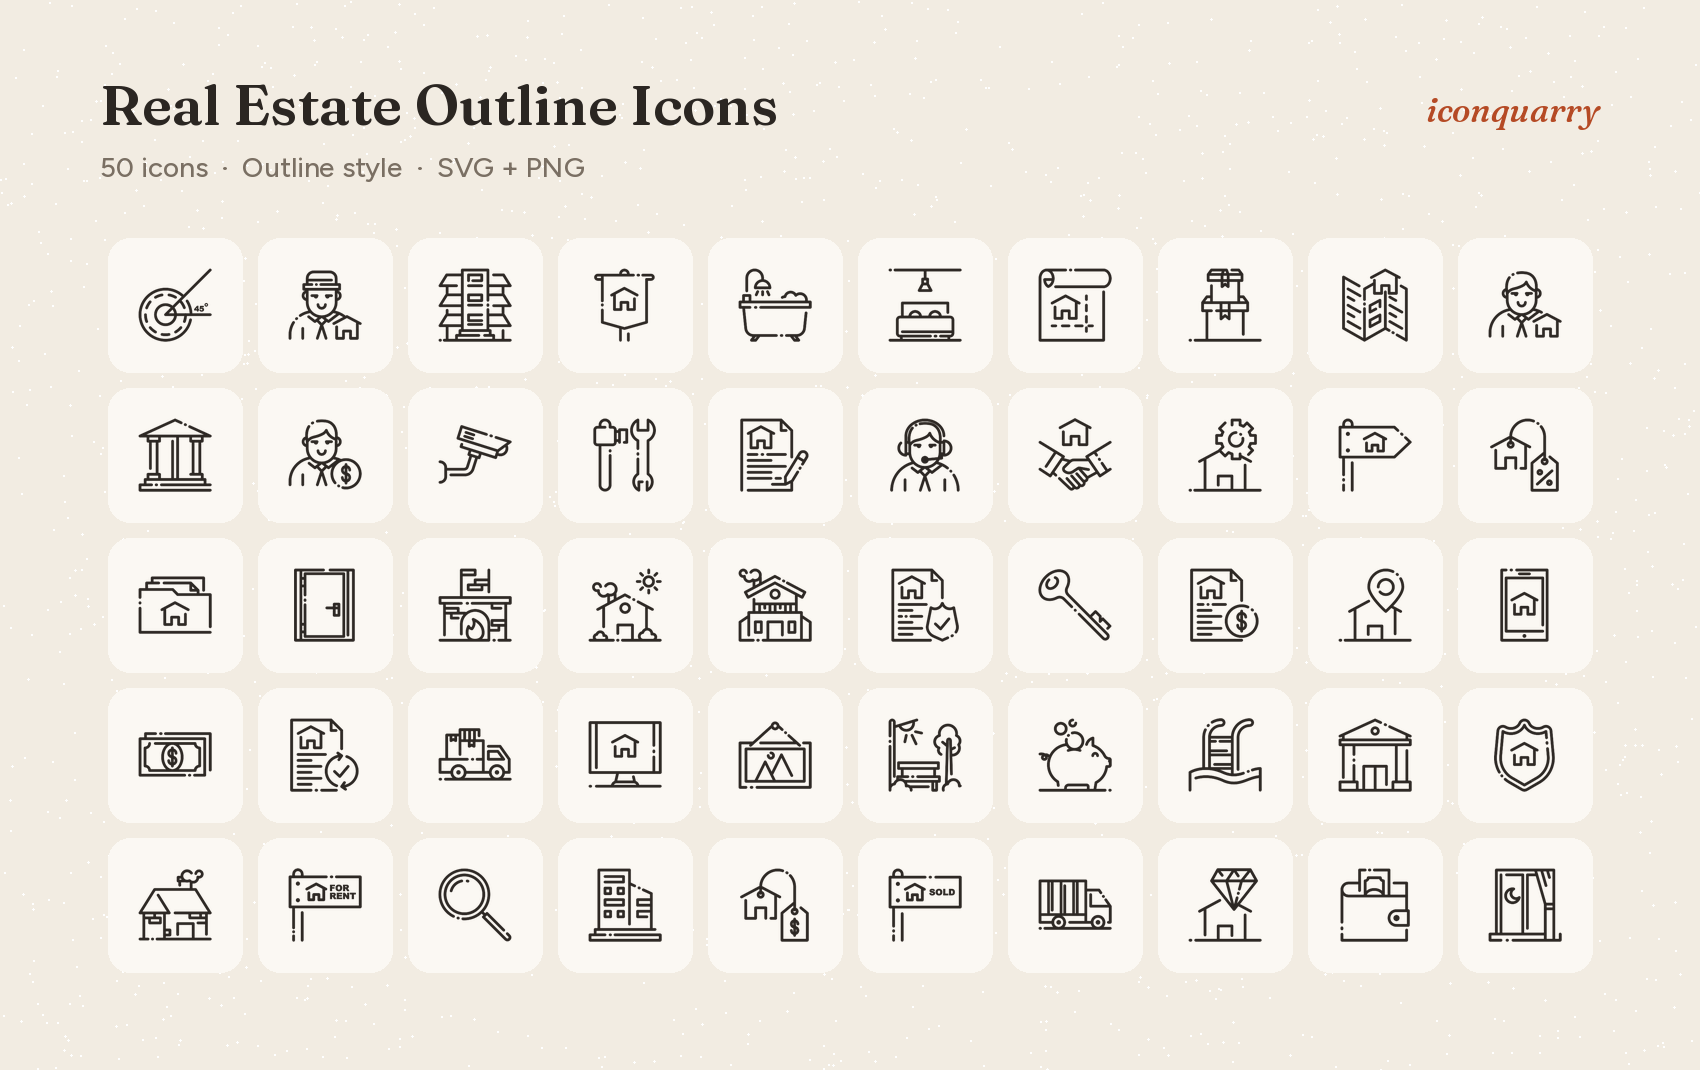Click the hammer and wrench tools icon
Viewport: 1700px width, 1070px height.
(625, 455)
